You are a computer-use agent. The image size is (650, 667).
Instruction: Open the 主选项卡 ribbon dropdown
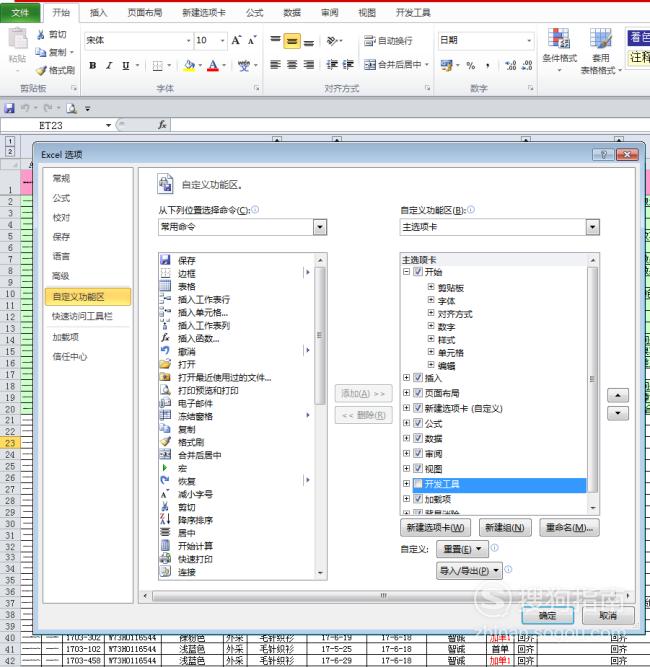click(x=592, y=227)
